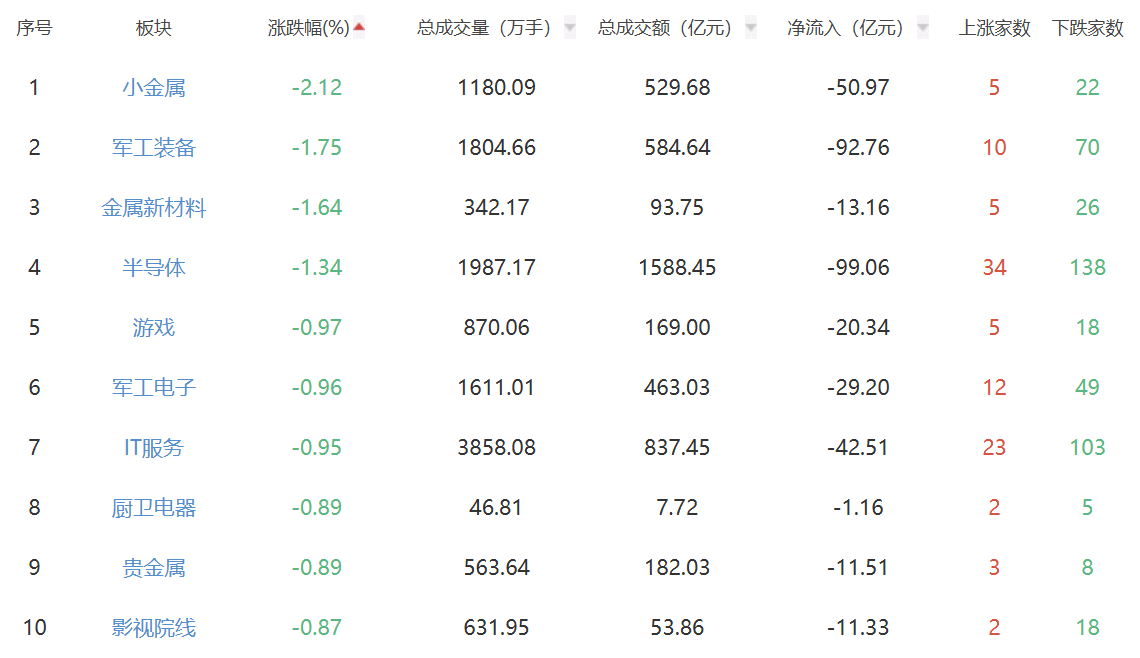
Task: Open the 游戏 sector link
Action: coord(154,328)
